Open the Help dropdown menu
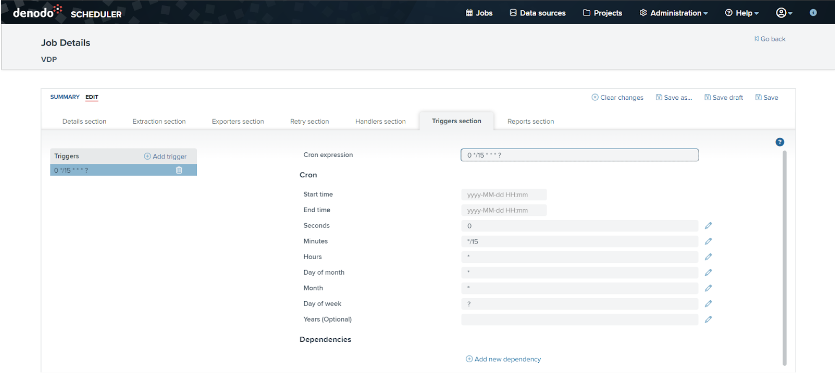This screenshot has width=835, height=375. pyautogui.click(x=742, y=13)
